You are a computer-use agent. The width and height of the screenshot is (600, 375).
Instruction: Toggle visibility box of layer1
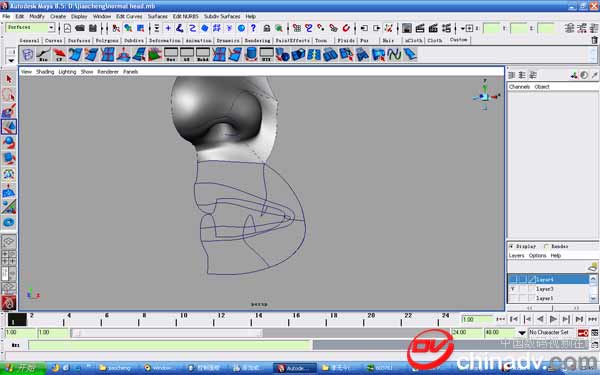[x=513, y=298]
